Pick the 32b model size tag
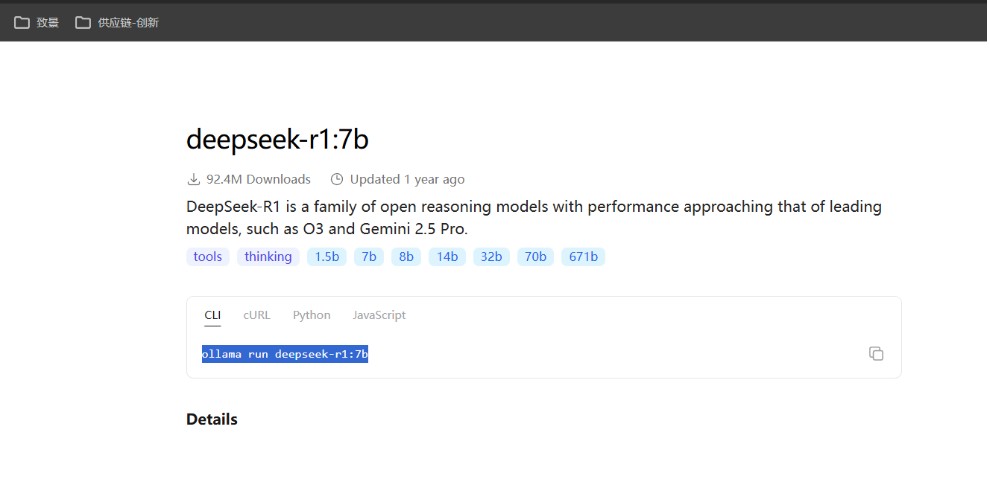Image resolution: width=989 pixels, height=491 pixels. 491,257
